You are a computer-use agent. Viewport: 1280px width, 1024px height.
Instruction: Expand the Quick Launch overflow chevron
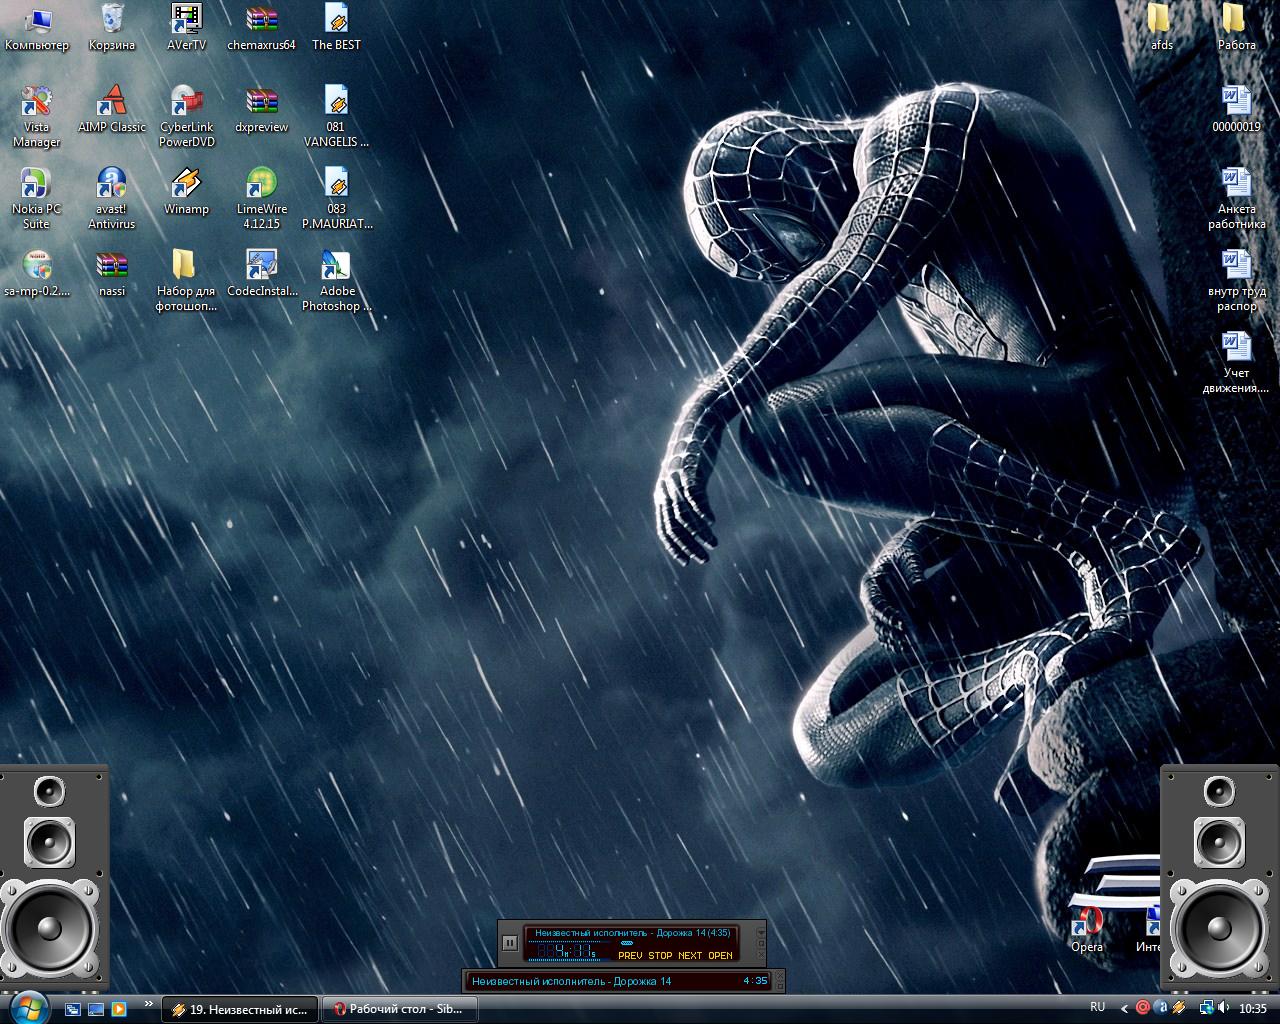(x=149, y=1004)
